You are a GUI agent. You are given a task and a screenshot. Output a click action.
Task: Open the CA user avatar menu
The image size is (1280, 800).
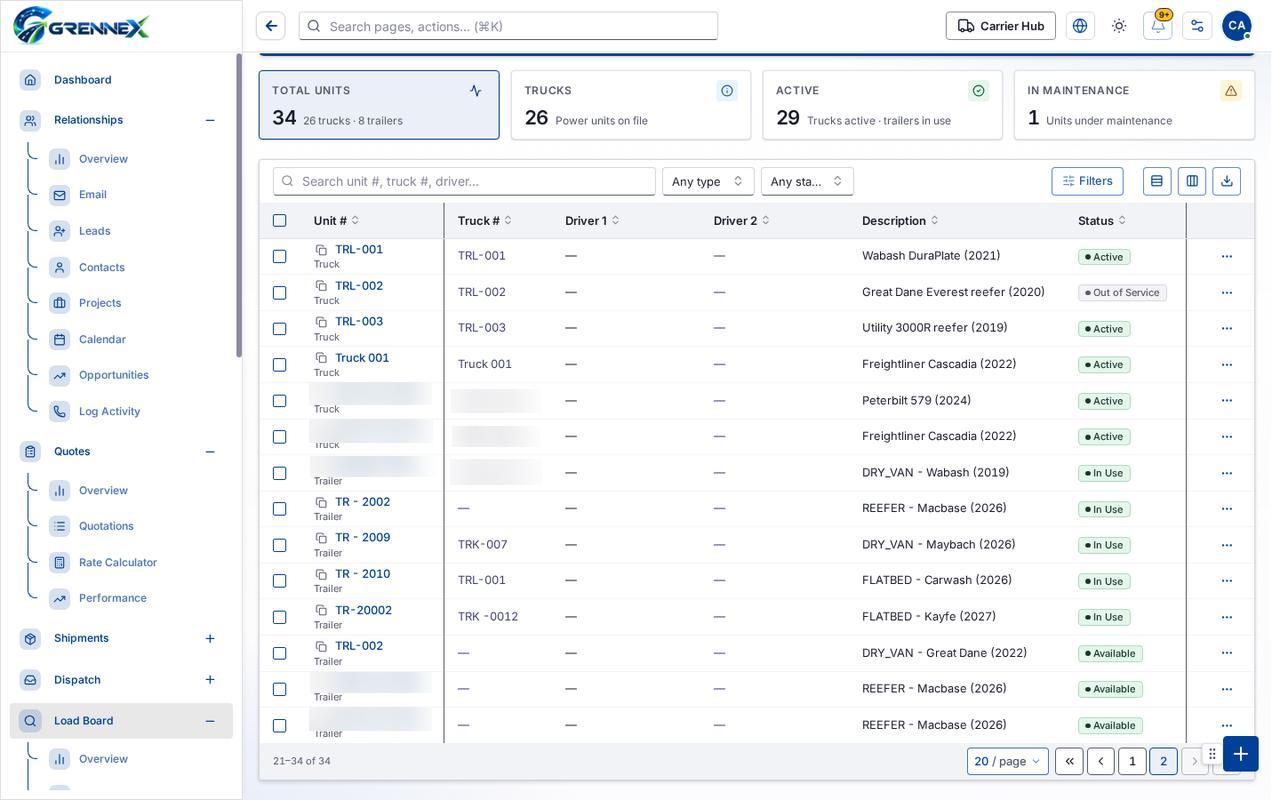pos(1237,26)
